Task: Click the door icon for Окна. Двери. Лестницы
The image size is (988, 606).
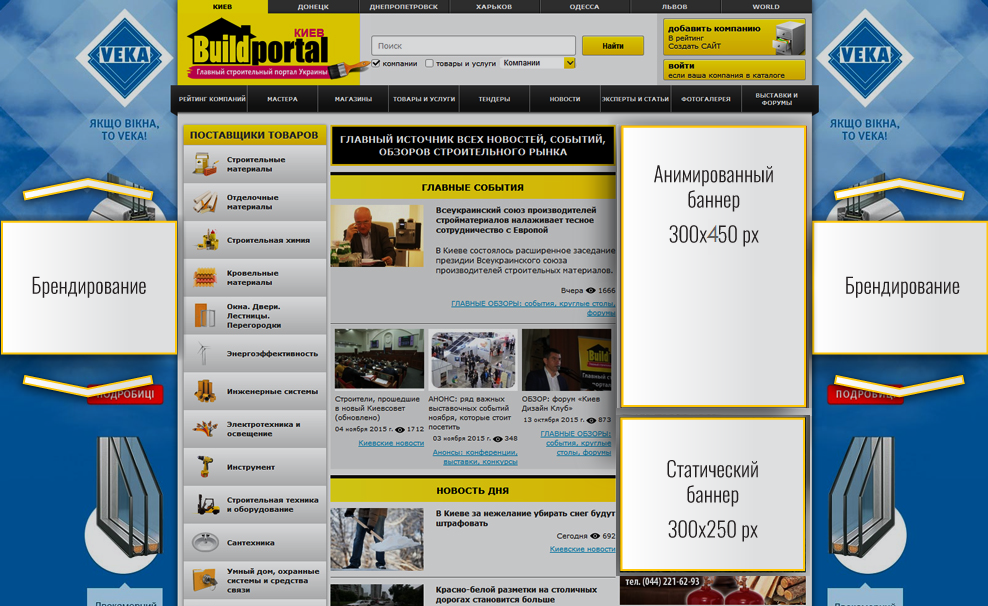Action: pos(205,315)
